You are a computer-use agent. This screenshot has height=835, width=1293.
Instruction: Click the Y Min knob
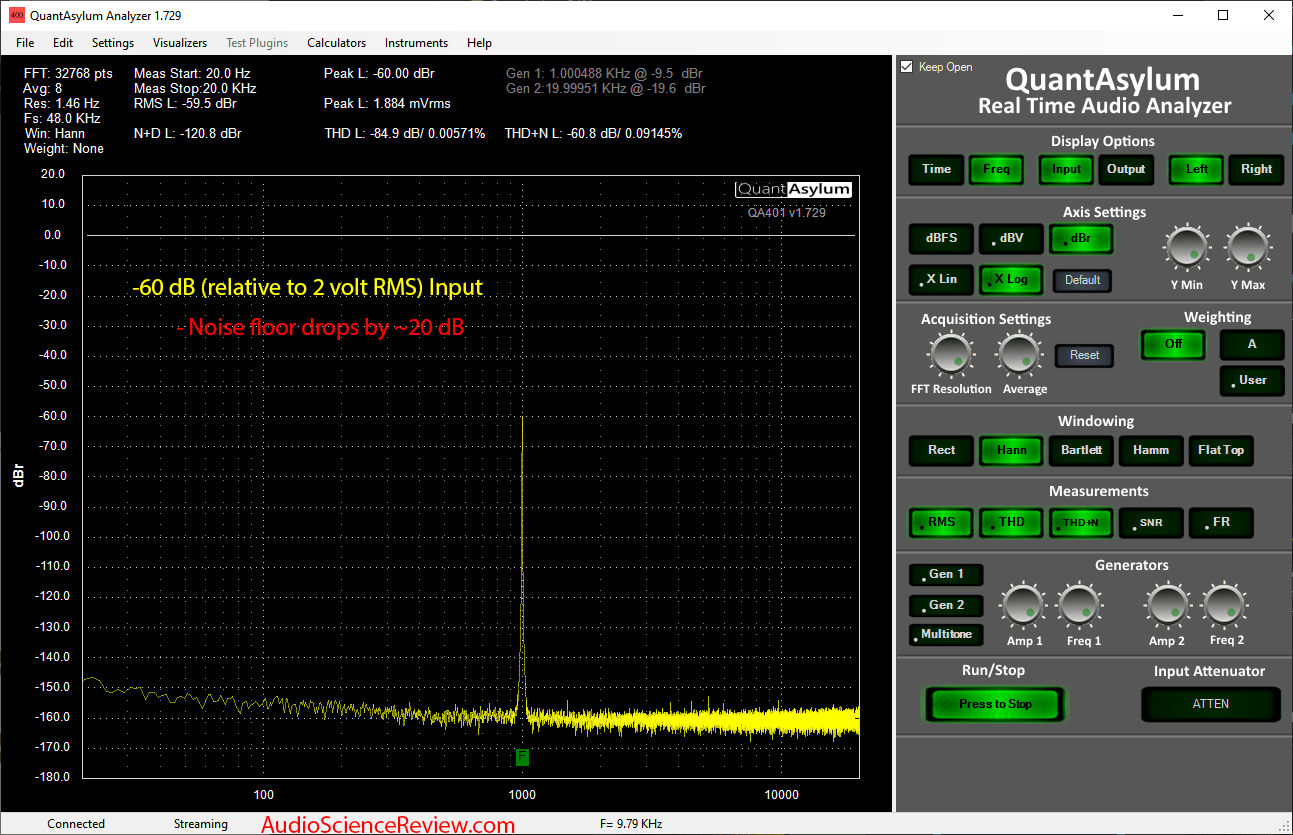[1186, 247]
